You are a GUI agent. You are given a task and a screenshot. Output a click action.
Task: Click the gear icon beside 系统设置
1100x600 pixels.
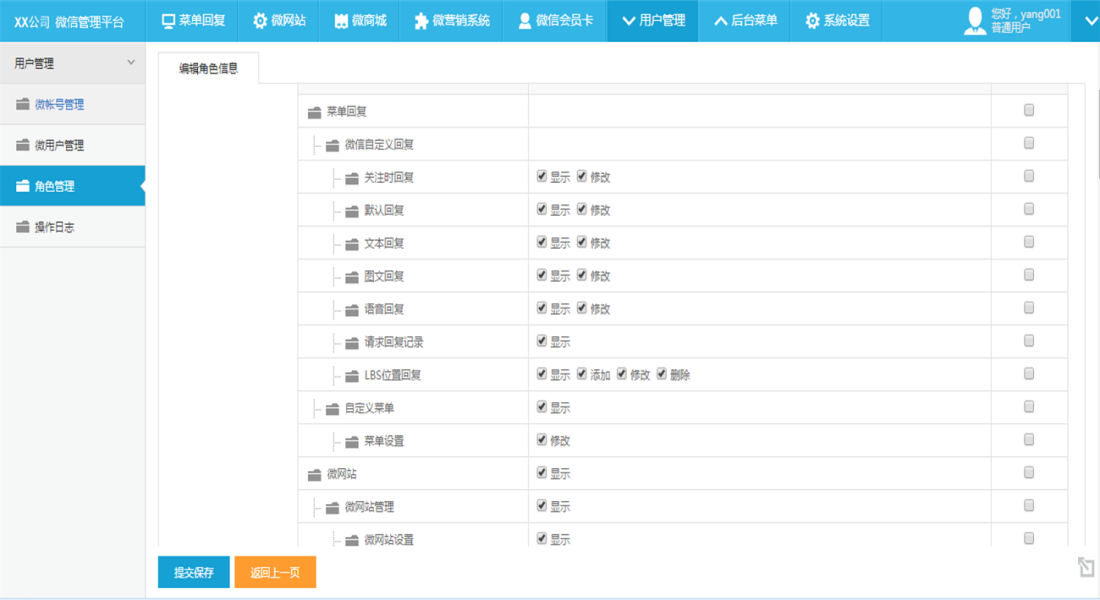pyautogui.click(x=812, y=21)
